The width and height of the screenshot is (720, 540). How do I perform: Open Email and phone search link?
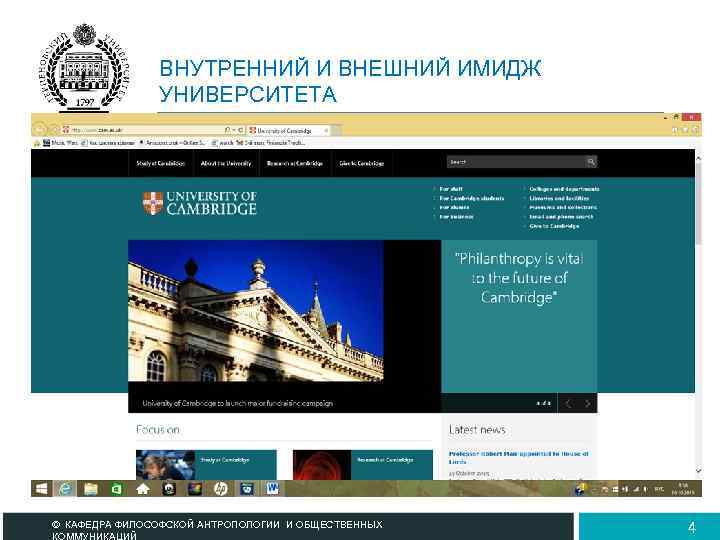point(561,217)
